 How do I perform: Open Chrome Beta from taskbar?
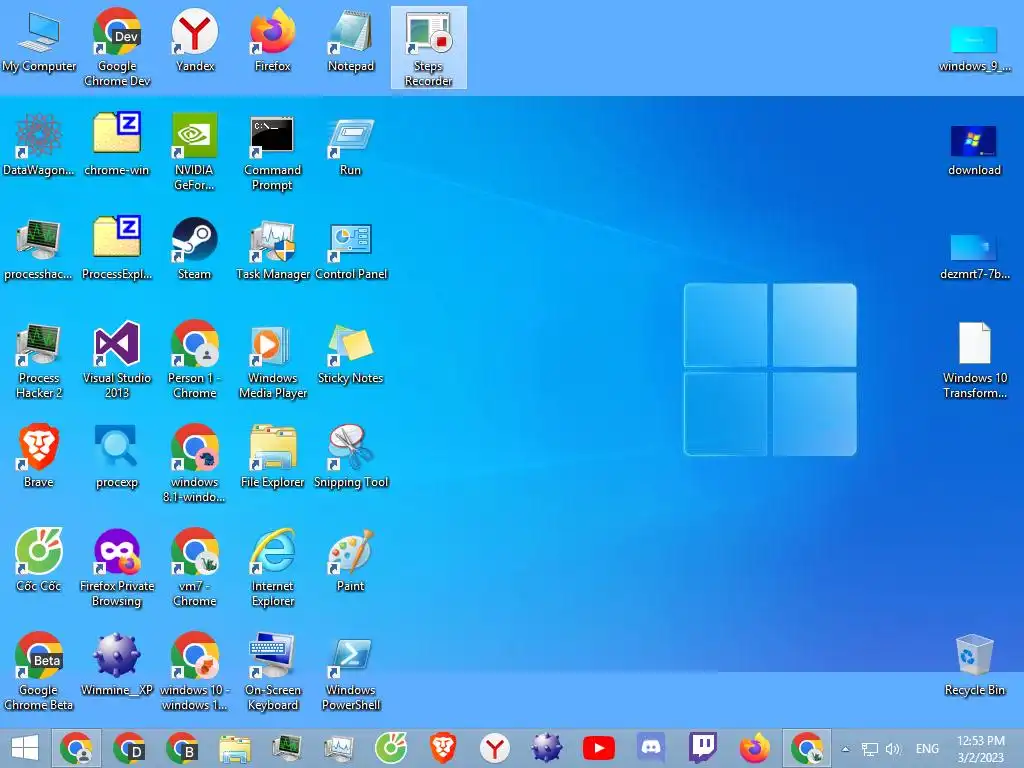click(x=182, y=748)
